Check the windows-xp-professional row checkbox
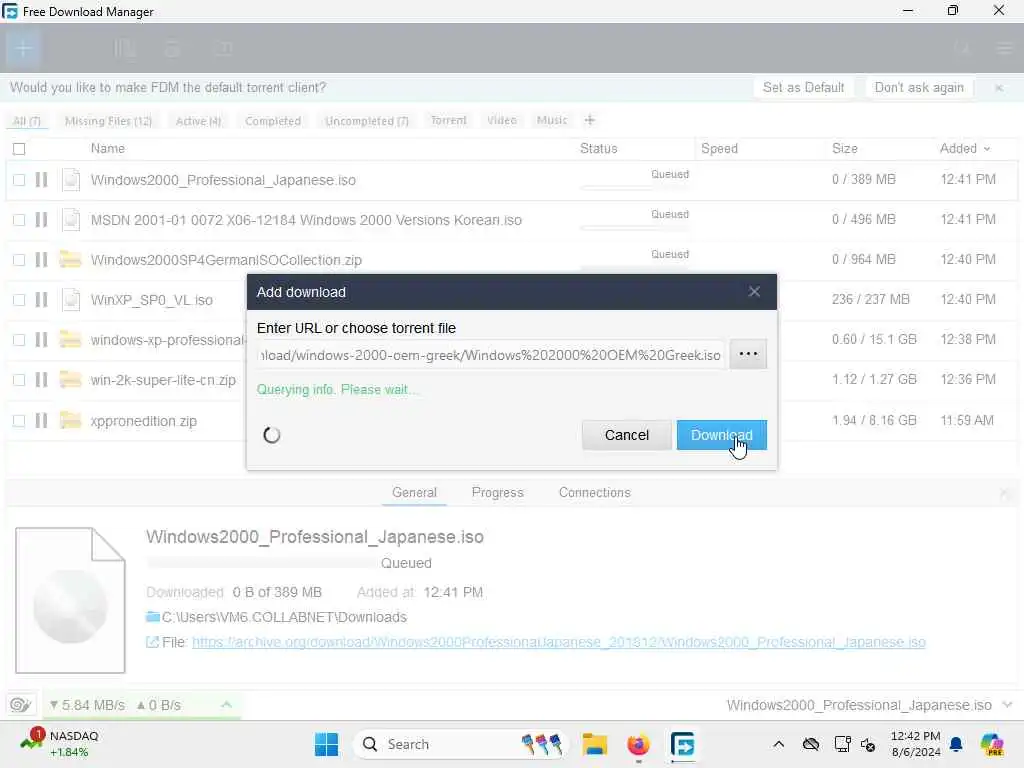 click(19, 340)
